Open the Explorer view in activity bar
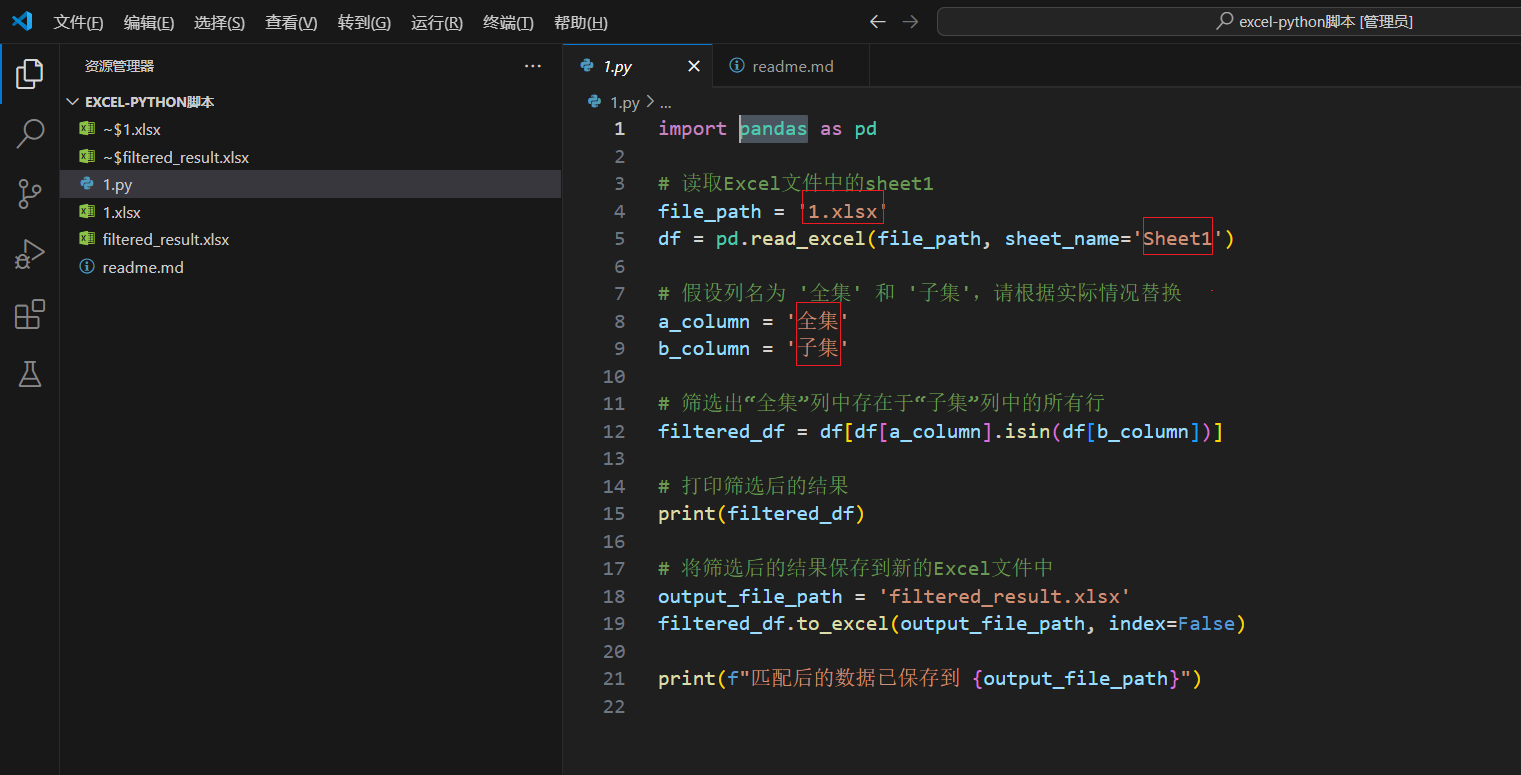Viewport: 1521px width, 775px height. point(30,73)
